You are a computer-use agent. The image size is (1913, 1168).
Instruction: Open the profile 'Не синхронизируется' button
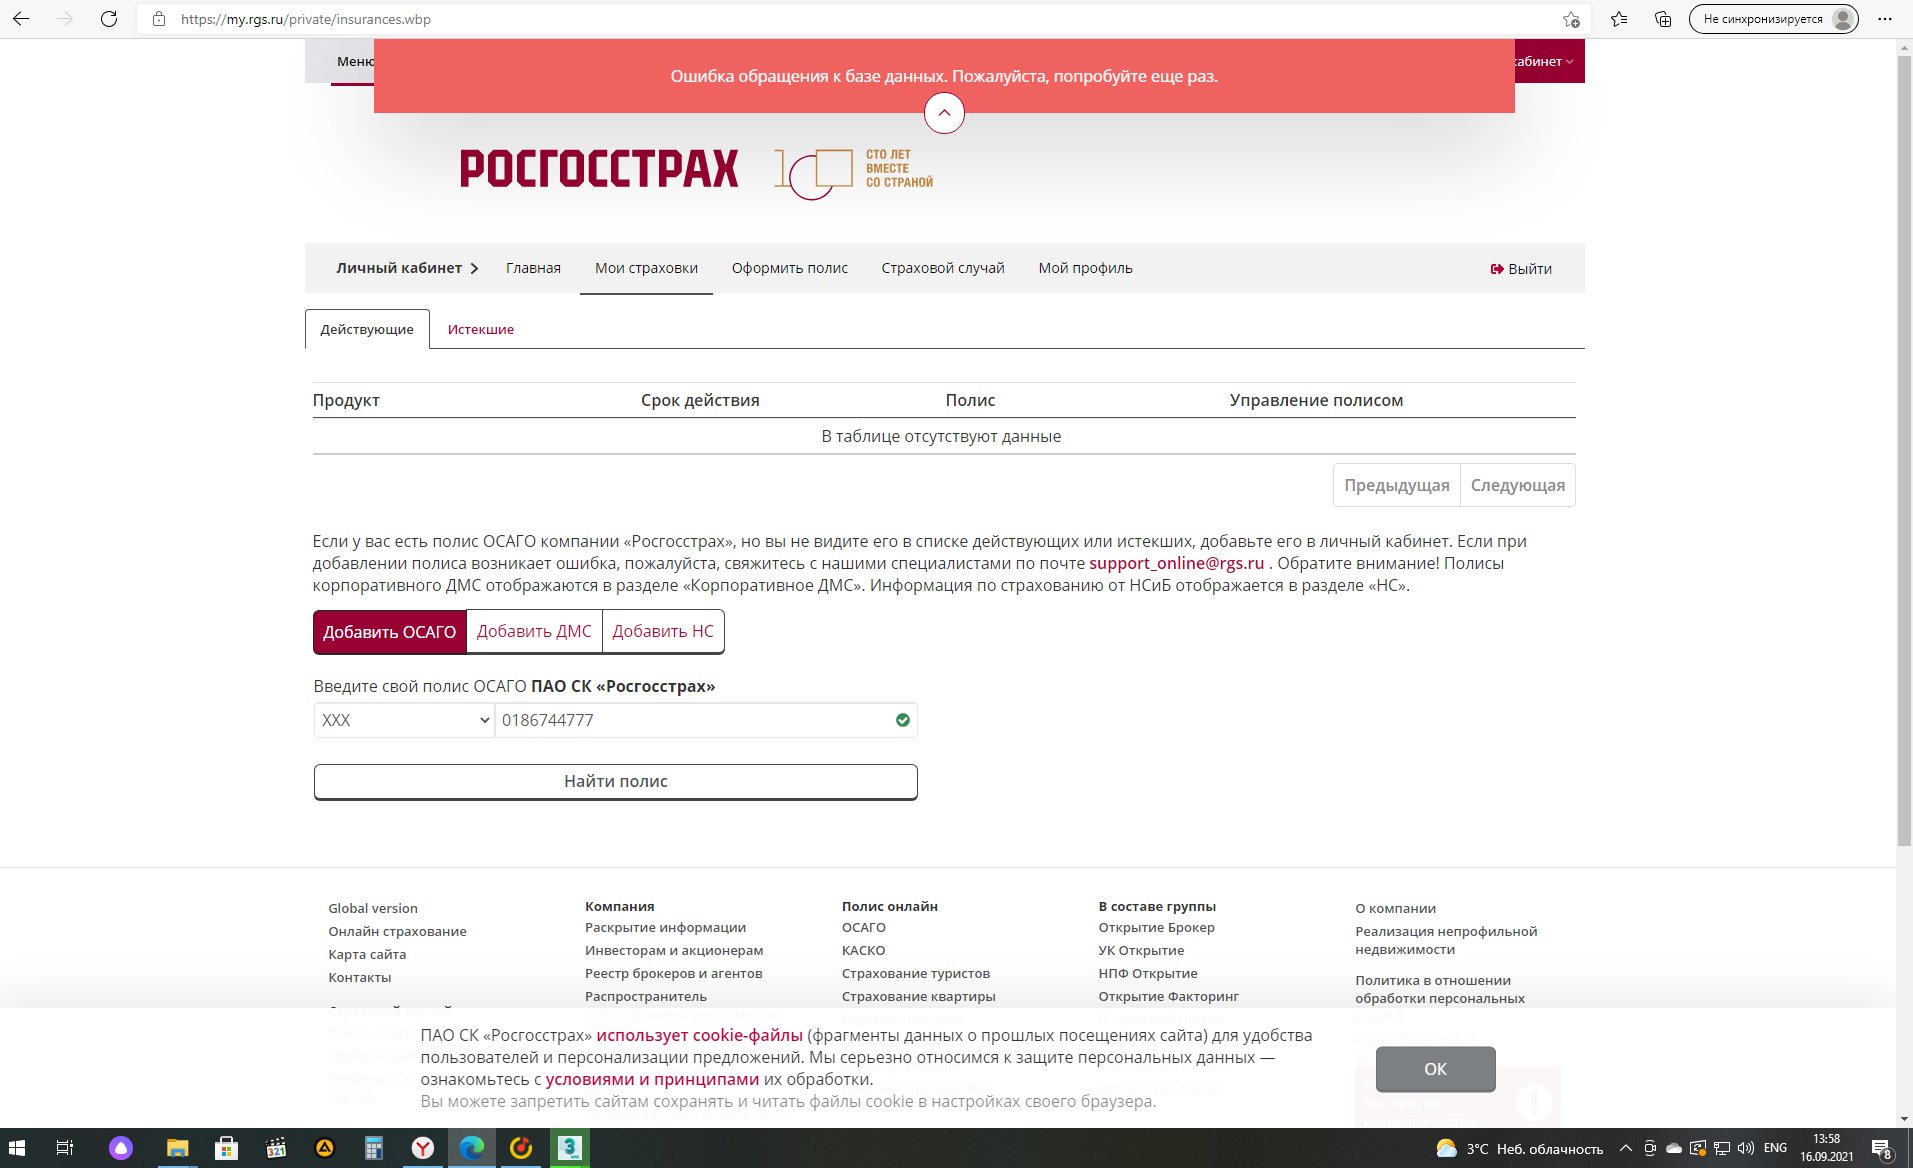coord(1773,19)
